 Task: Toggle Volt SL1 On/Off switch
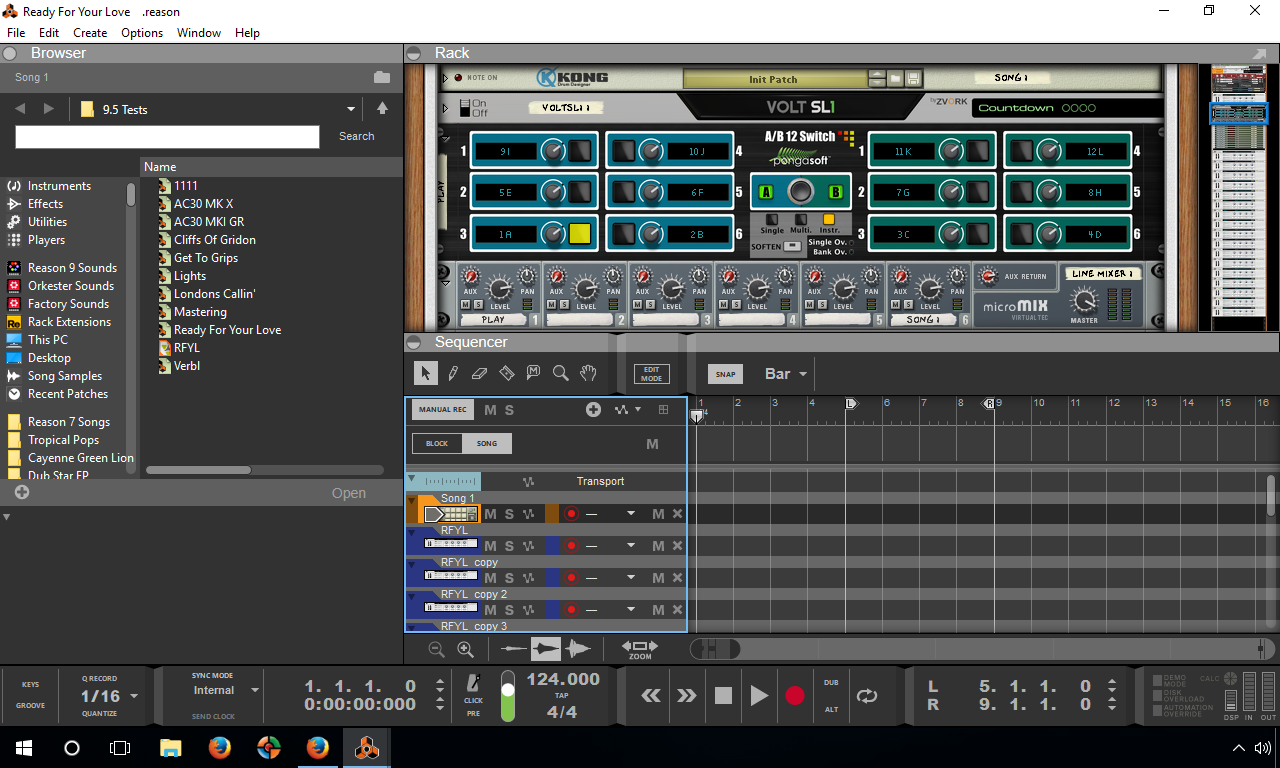pos(465,108)
